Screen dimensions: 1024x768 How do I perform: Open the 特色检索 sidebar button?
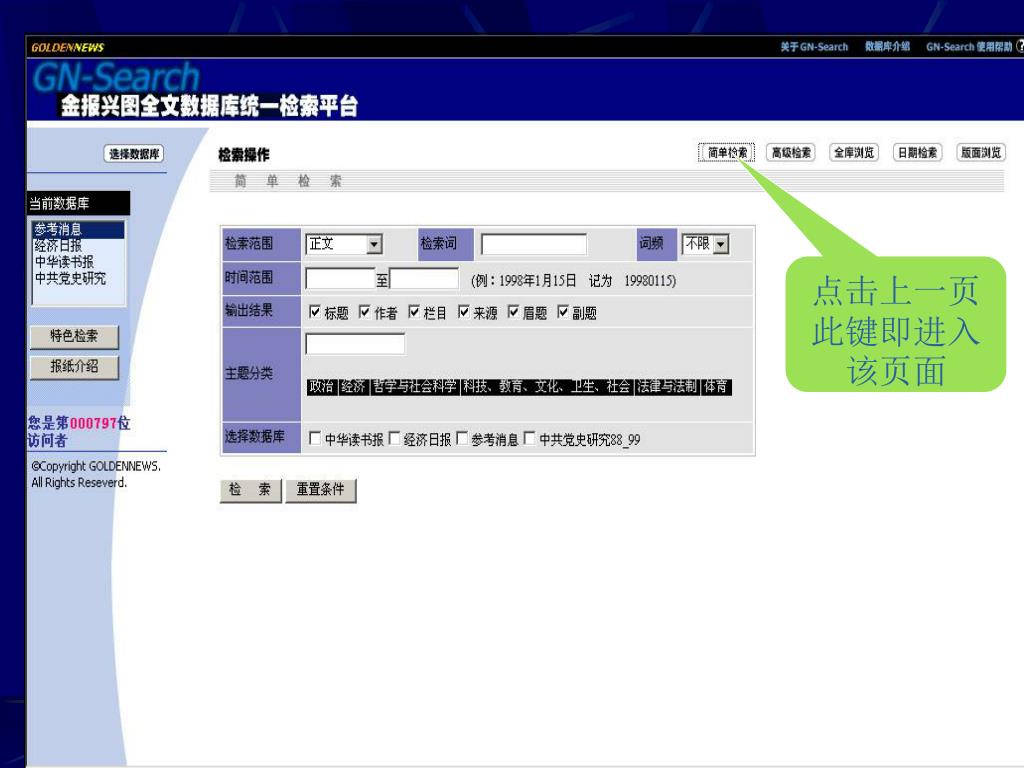(74, 336)
